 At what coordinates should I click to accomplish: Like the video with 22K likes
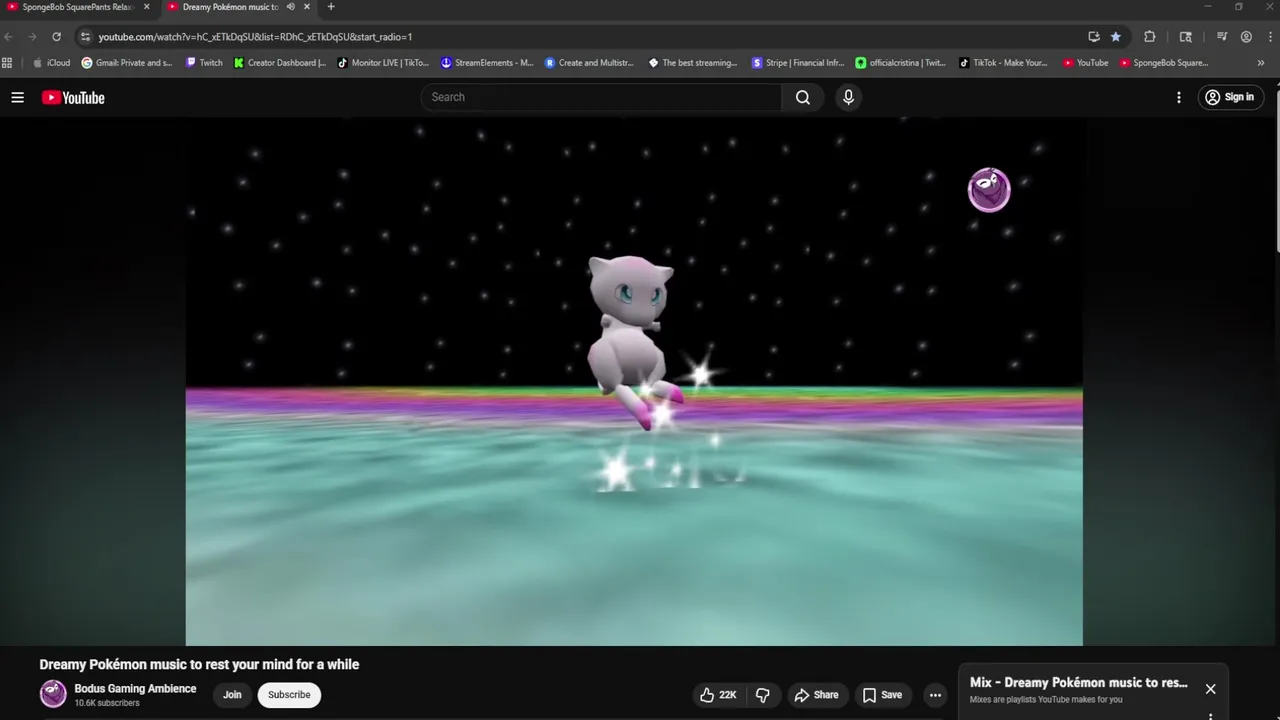(x=718, y=695)
